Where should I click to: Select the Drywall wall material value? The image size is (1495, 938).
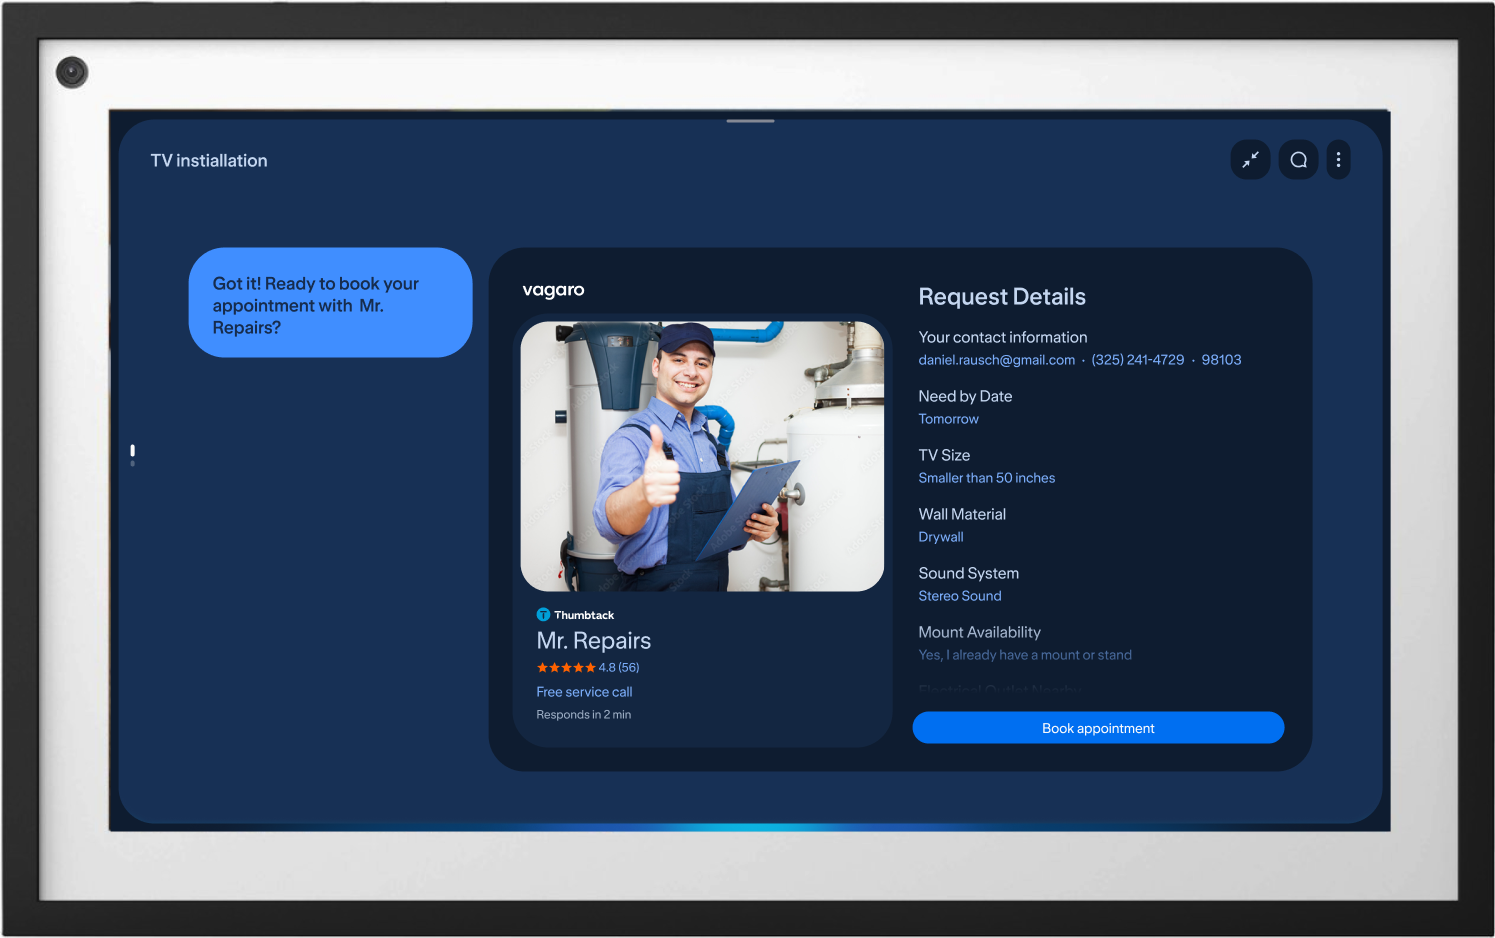[941, 537]
